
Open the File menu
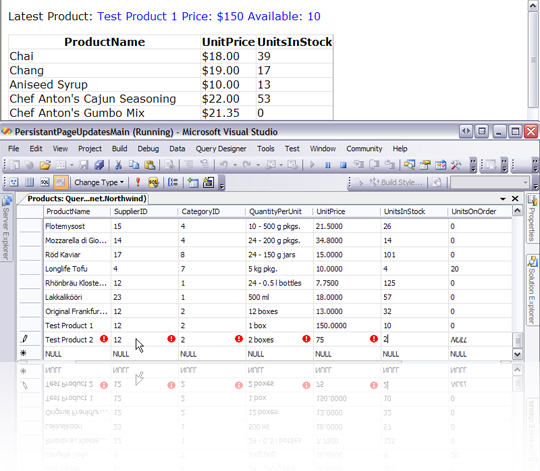click(13, 149)
